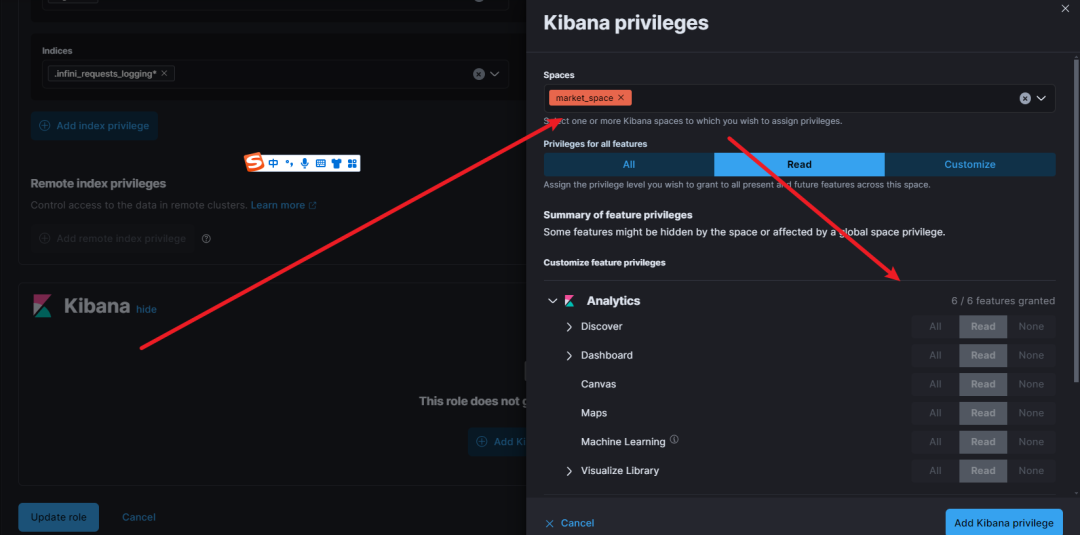Cancel the Kibana privileges flyout
The width and height of the screenshot is (1080, 535).
tap(570, 523)
